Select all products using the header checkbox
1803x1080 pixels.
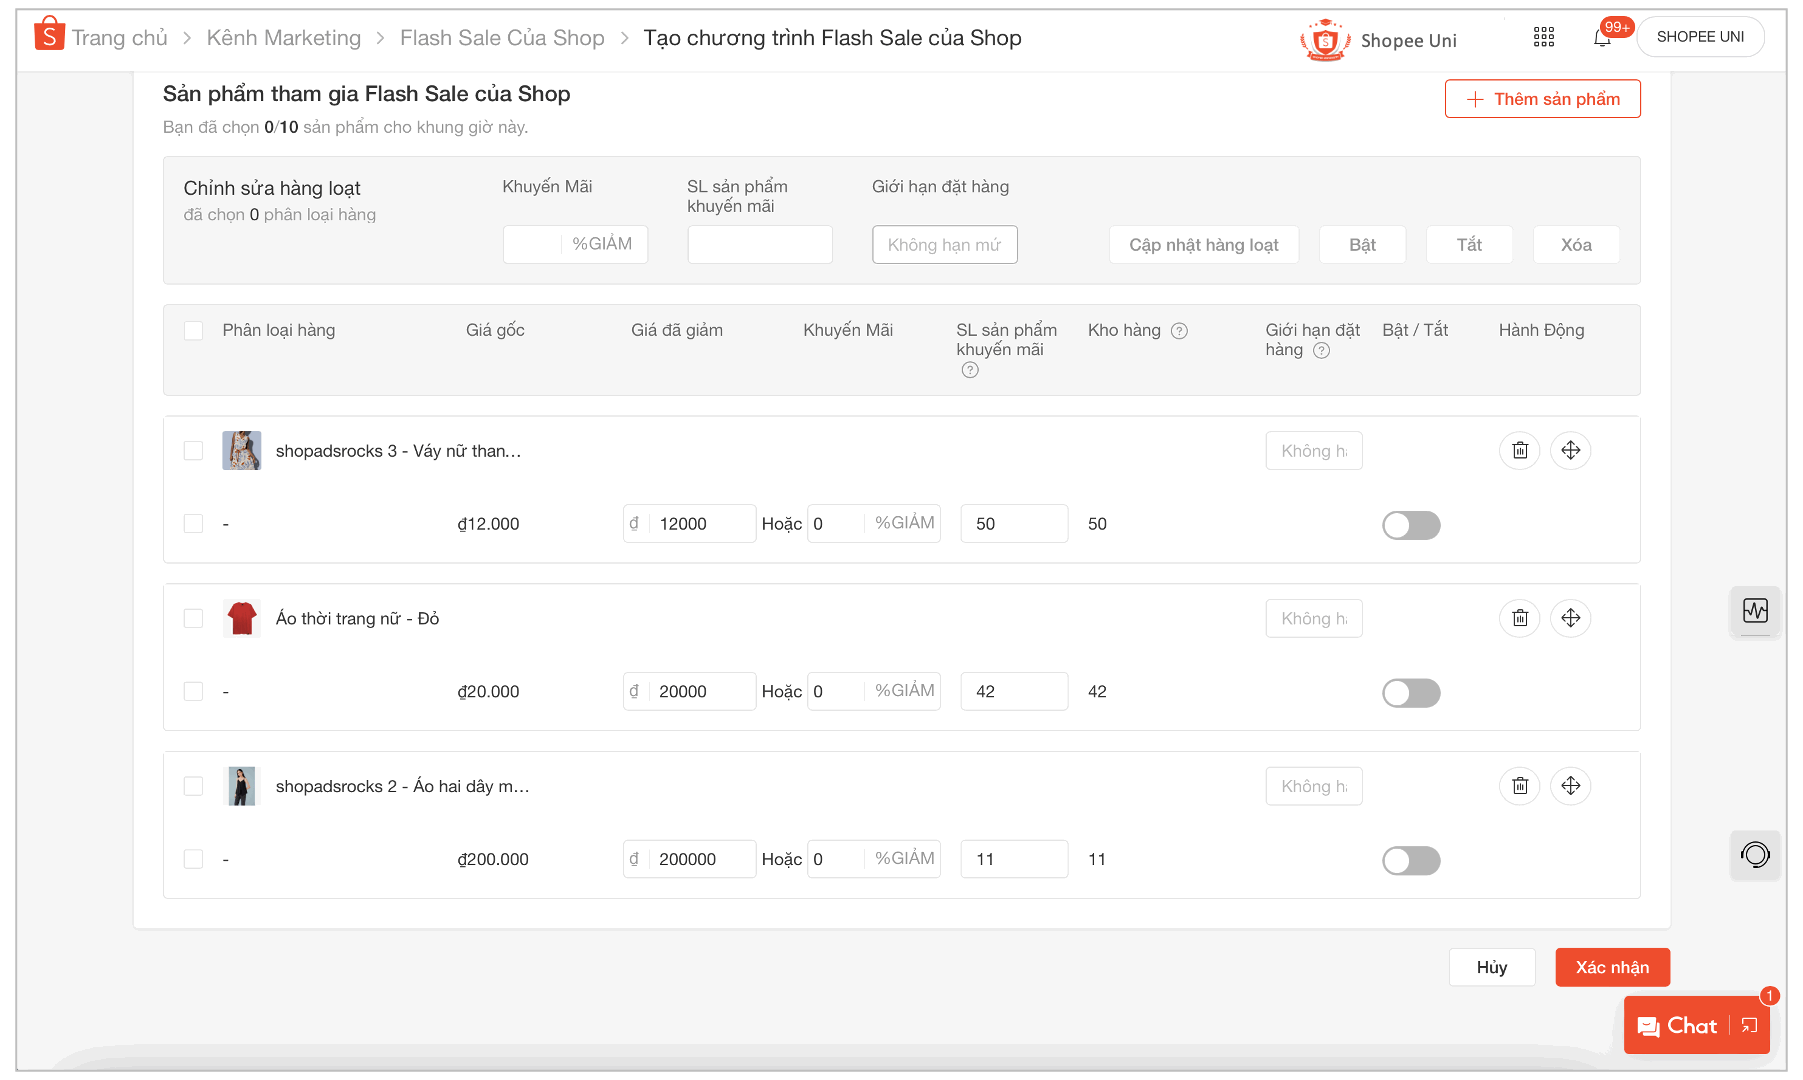point(193,329)
